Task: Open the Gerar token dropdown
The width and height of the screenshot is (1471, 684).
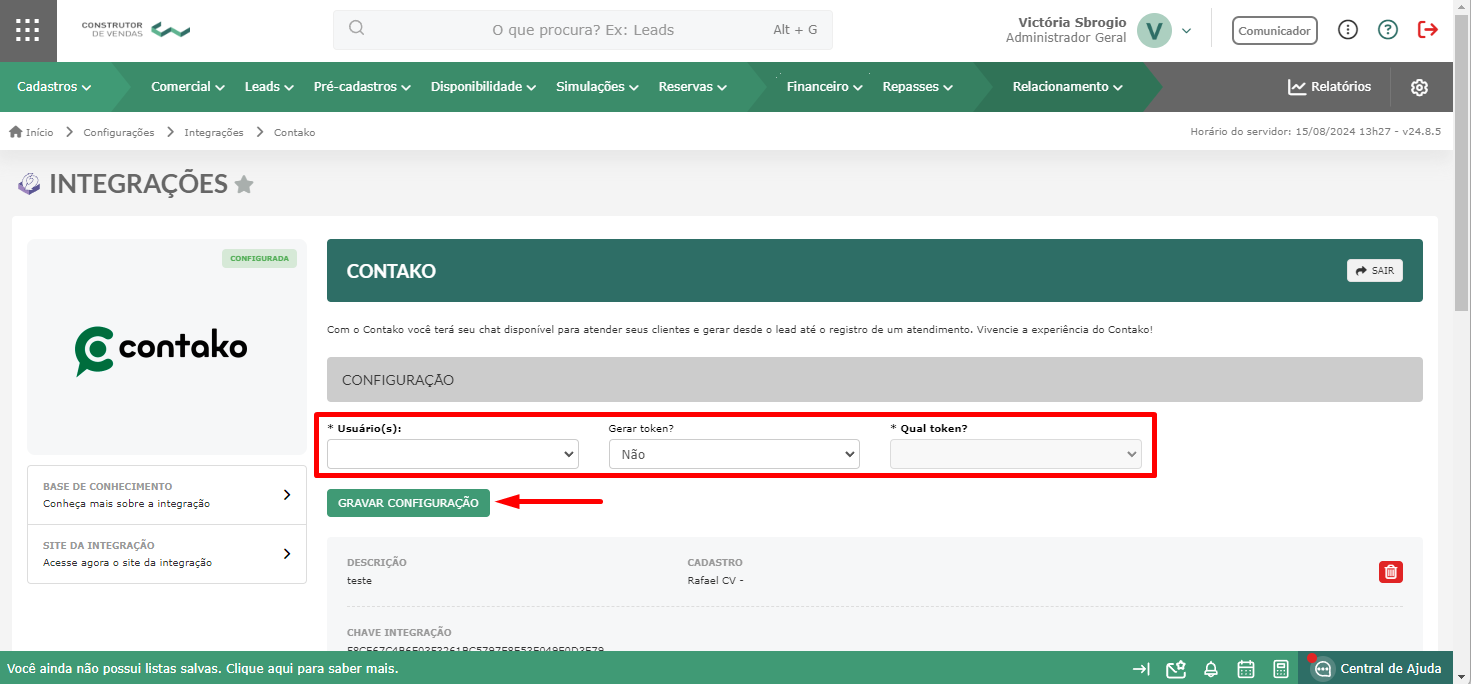Action: tap(734, 454)
